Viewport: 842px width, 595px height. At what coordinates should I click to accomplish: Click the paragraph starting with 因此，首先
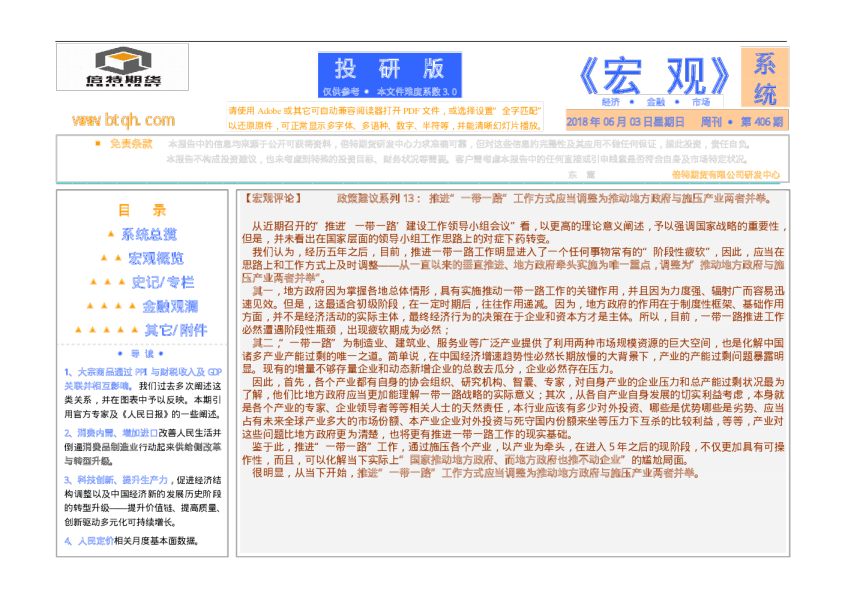click(513, 408)
